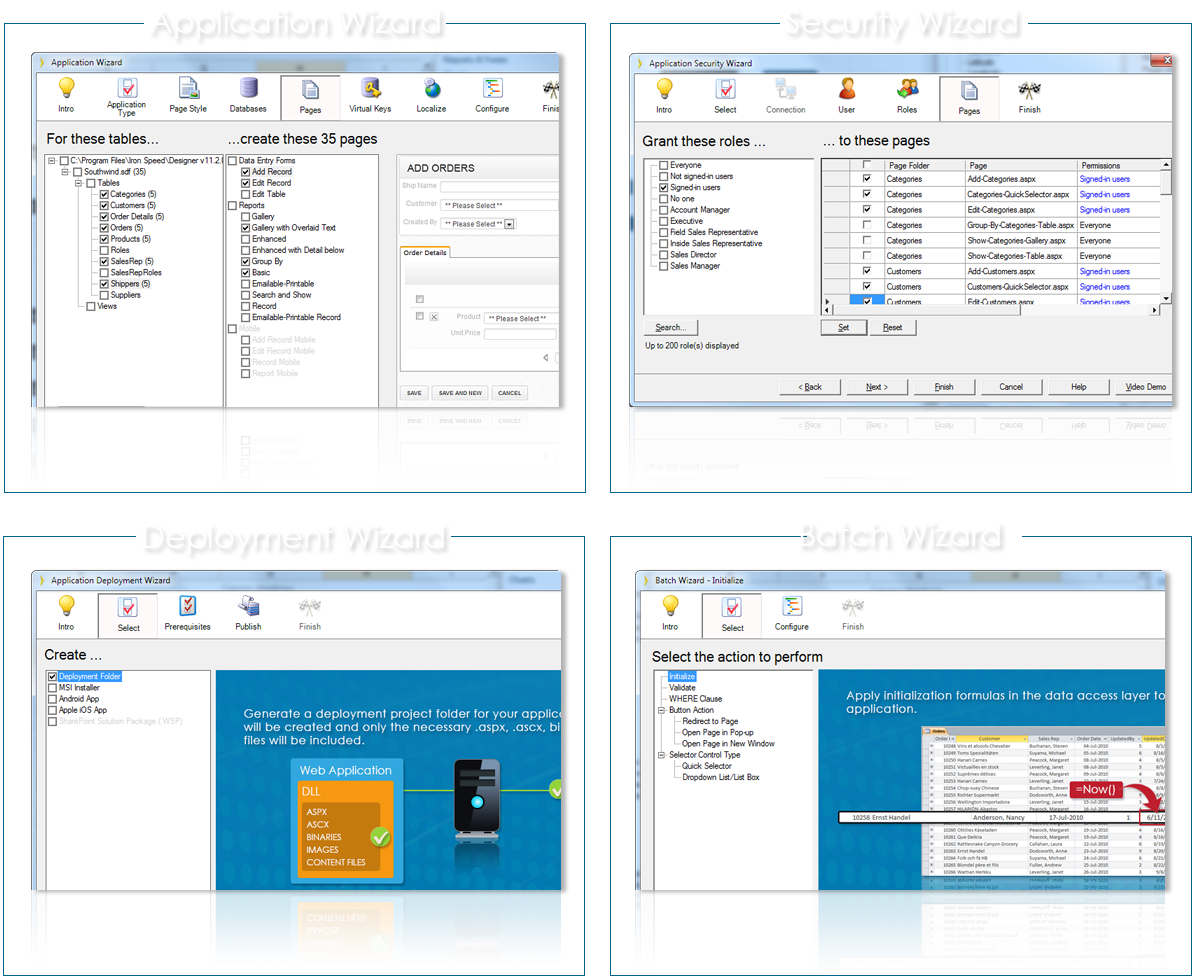
Task: Click the Next button in Security Wizard
Action: point(875,387)
